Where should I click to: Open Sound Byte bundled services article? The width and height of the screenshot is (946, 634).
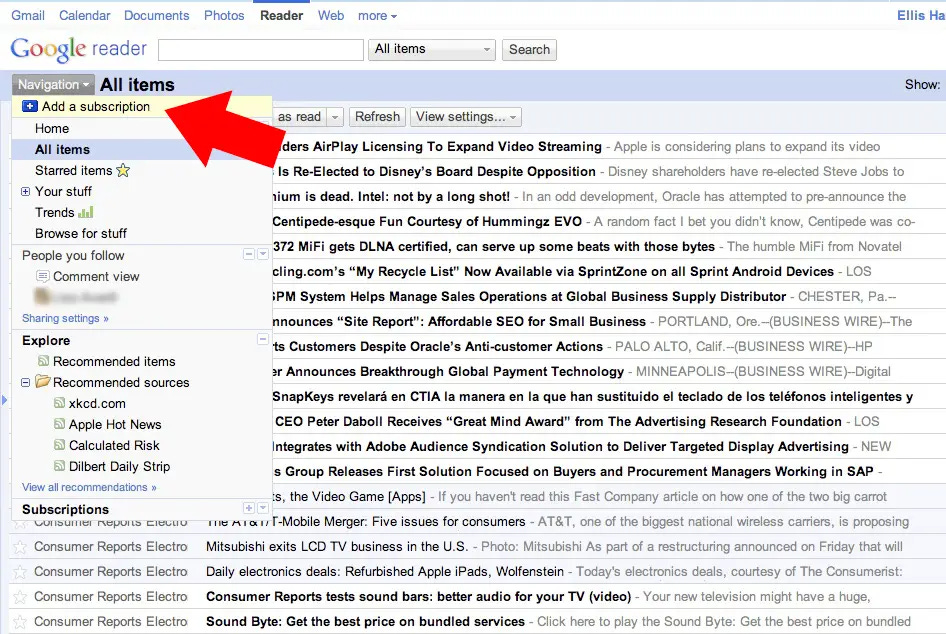coord(365,621)
